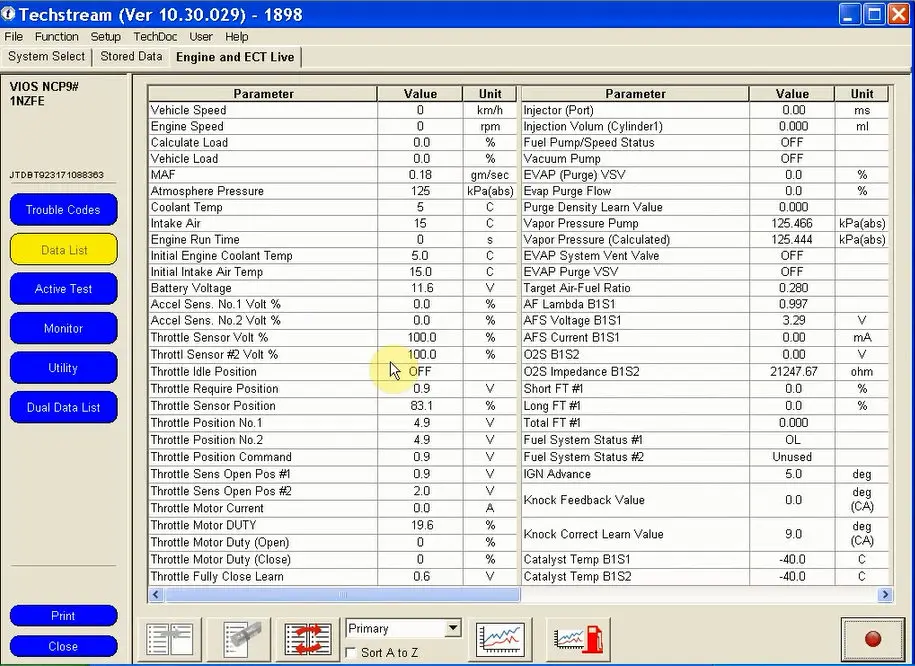915x666 pixels.
Task: Open the File menu
Action: tap(13, 37)
